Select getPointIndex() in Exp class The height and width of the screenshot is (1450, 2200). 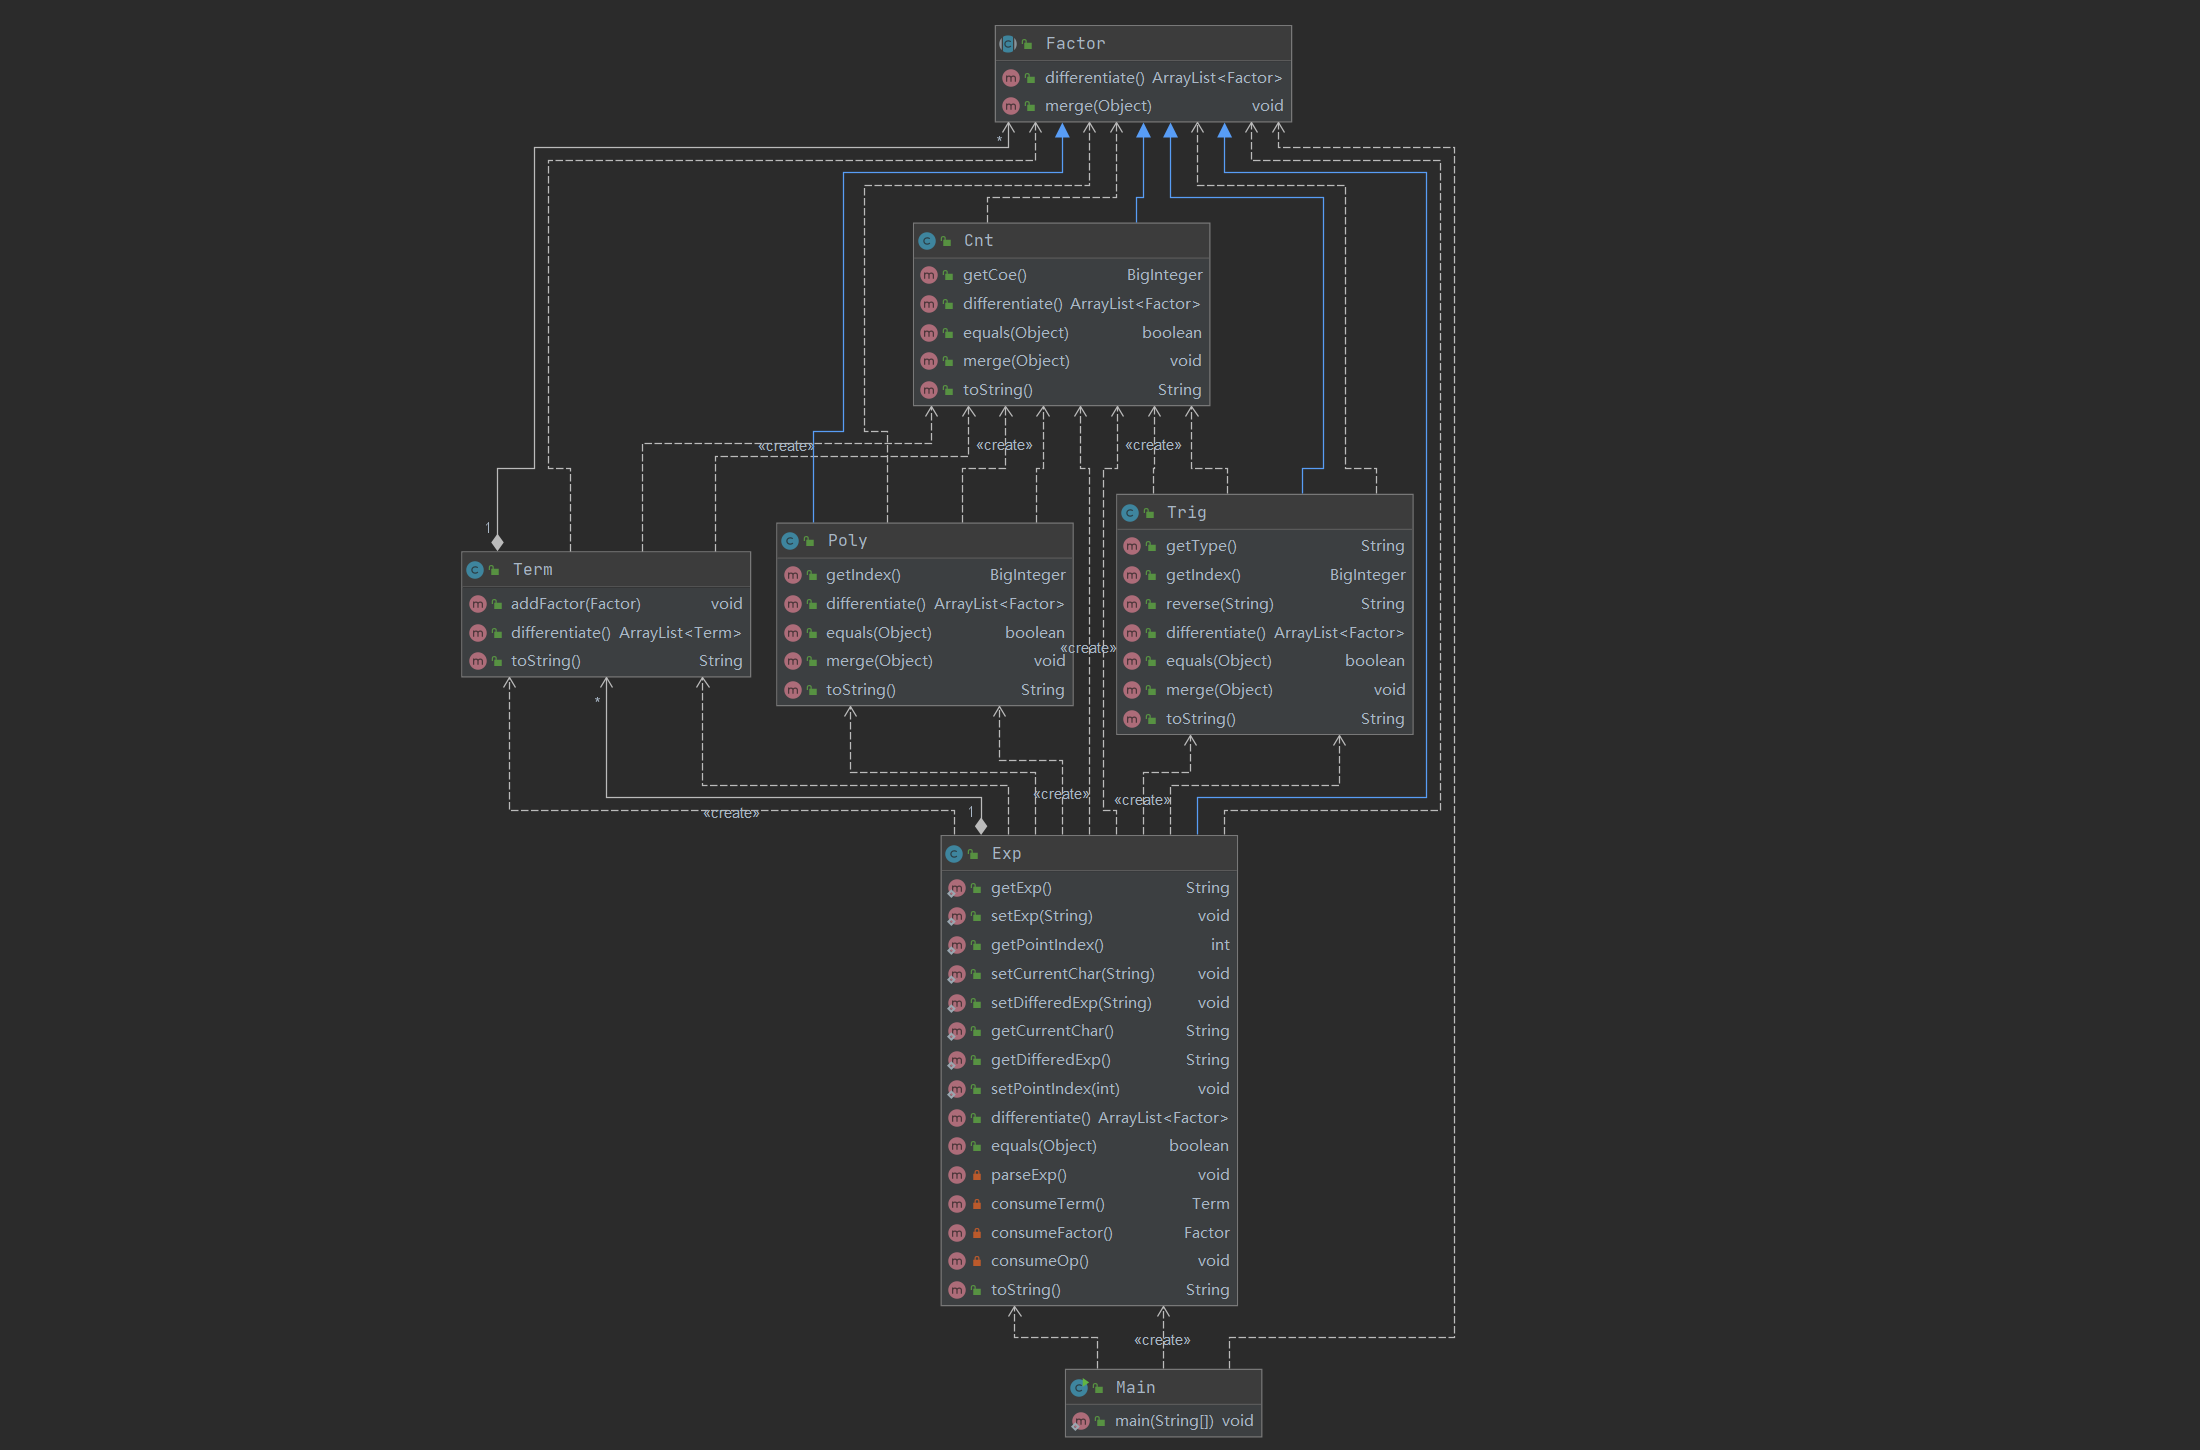coord(1047,945)
